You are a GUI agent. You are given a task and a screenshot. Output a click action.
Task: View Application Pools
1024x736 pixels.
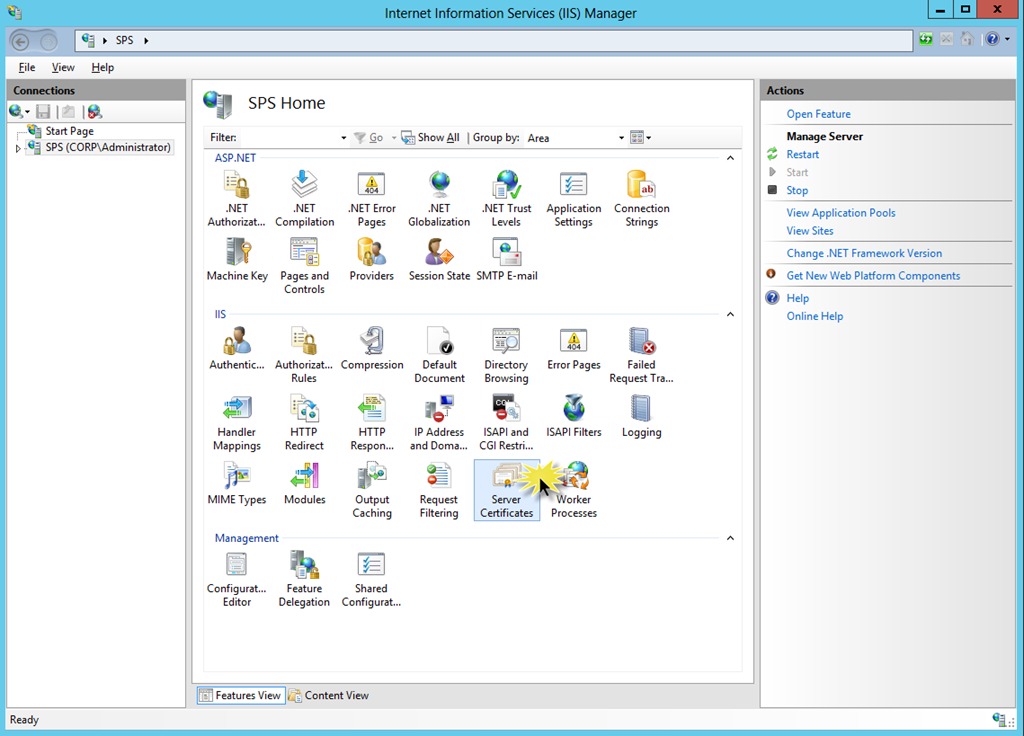[840, 212]
